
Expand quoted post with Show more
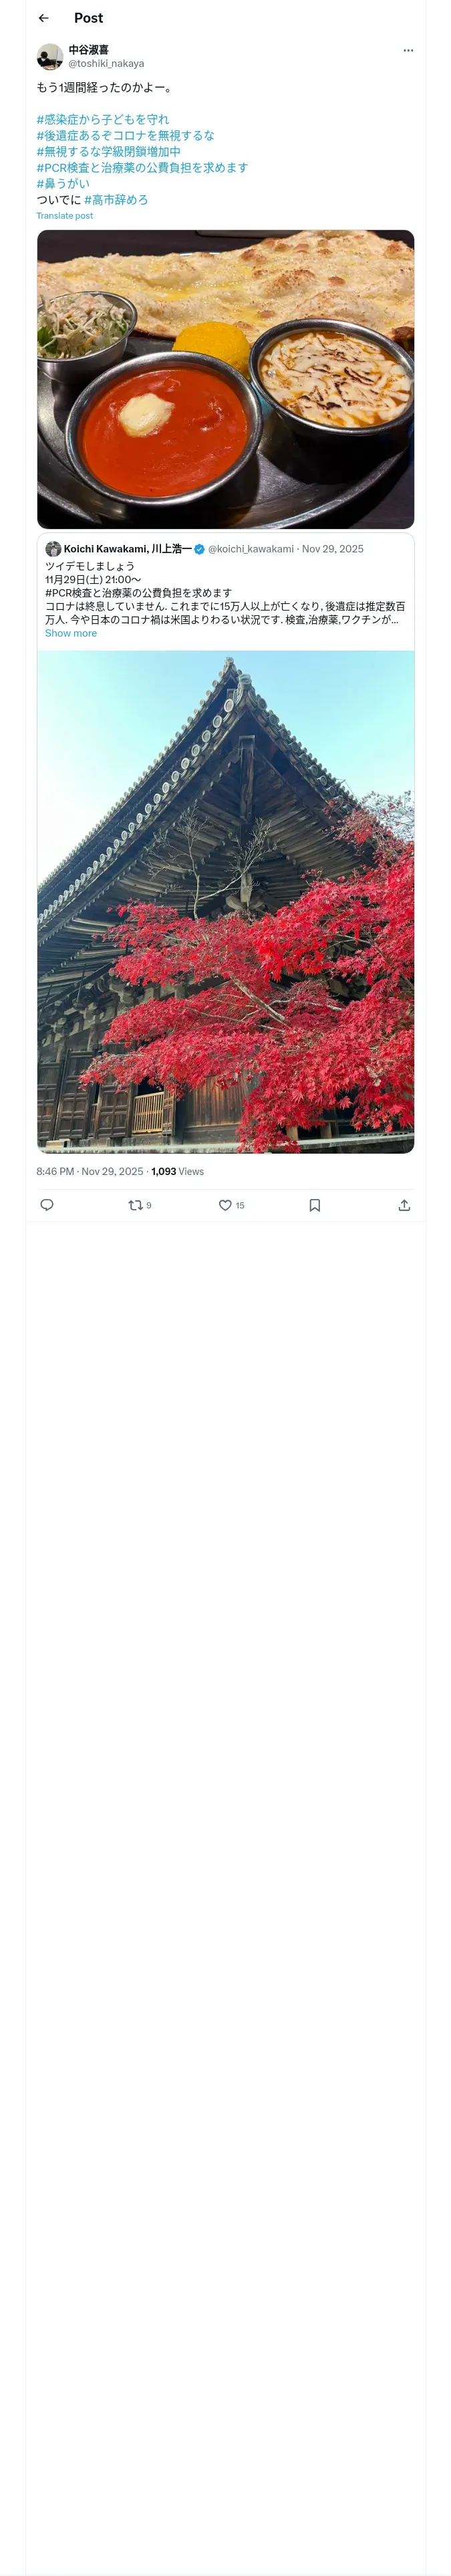point(71,633)
